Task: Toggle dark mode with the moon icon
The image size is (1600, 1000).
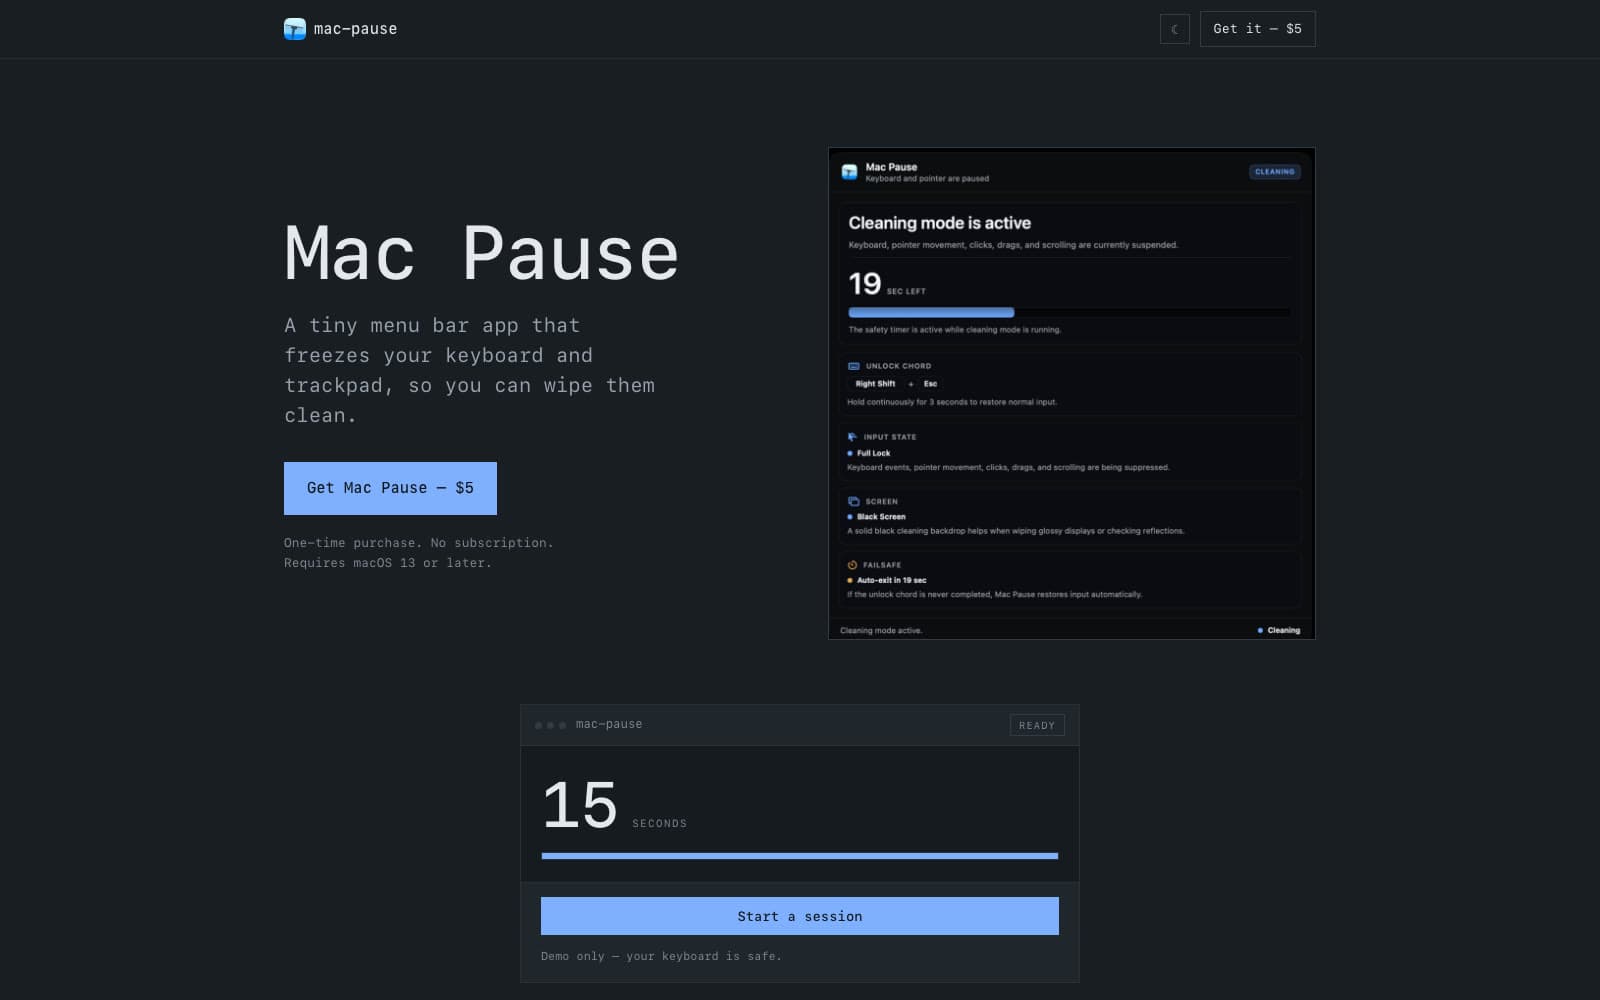Action: tap(1175, 29)
